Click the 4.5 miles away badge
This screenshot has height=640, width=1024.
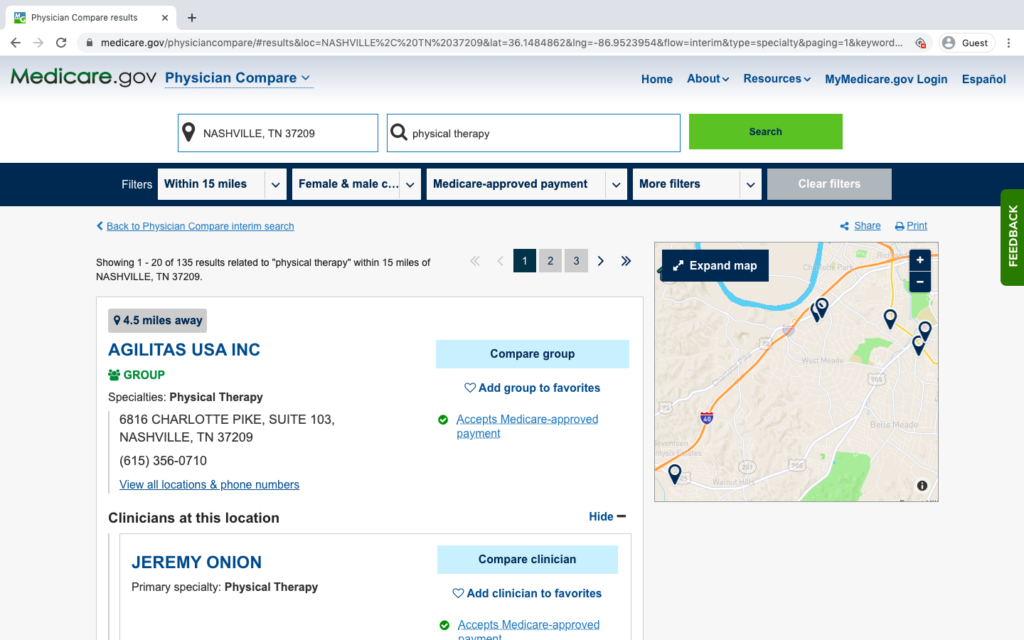tap(157, 321)
